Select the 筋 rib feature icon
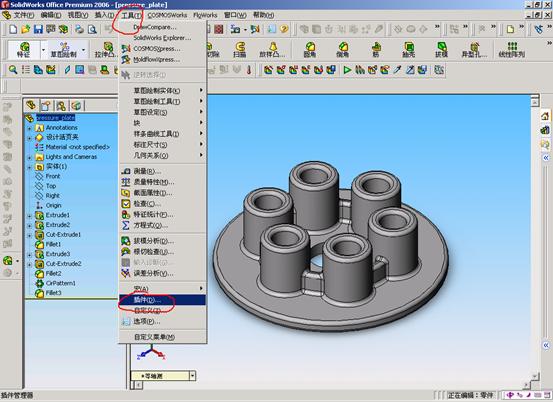Screen dimensions: 553x402 coord(376,49)
